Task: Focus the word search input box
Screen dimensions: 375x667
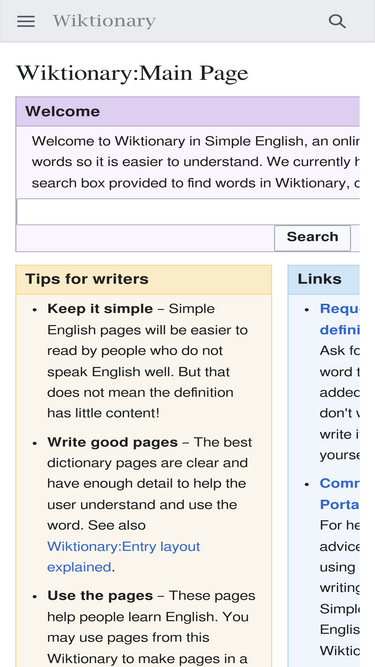Action: (188, 211)
